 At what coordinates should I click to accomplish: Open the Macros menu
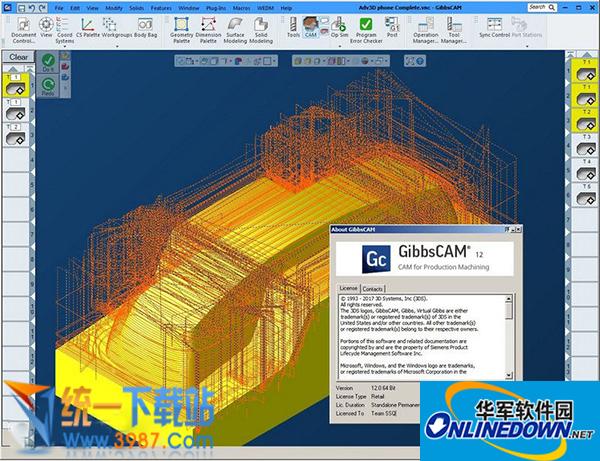pos(241,8)
